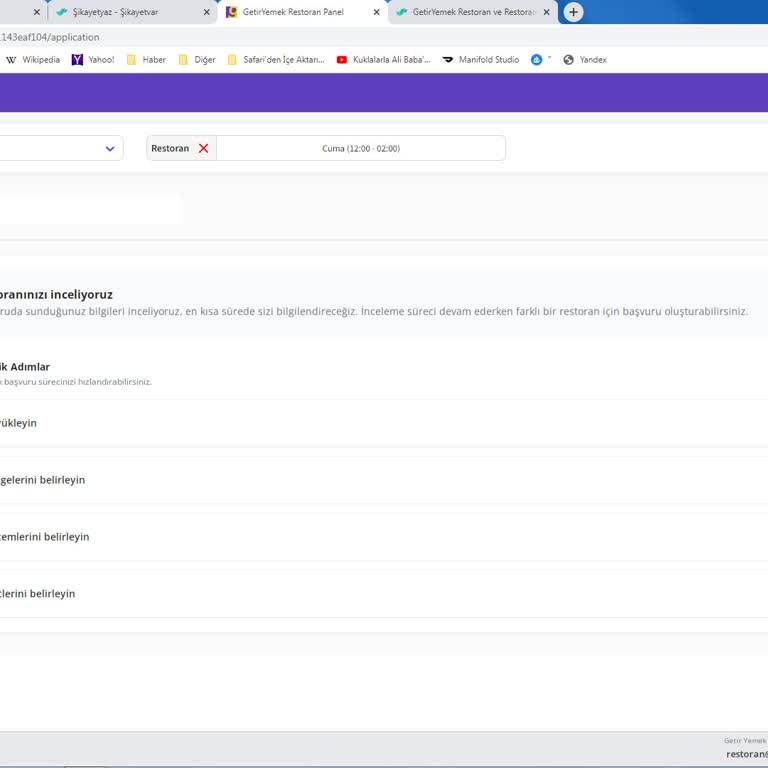This screenshot has width=768, height=768.
Task: Remove the Restoran tag with red X
Action: (204, 148)
